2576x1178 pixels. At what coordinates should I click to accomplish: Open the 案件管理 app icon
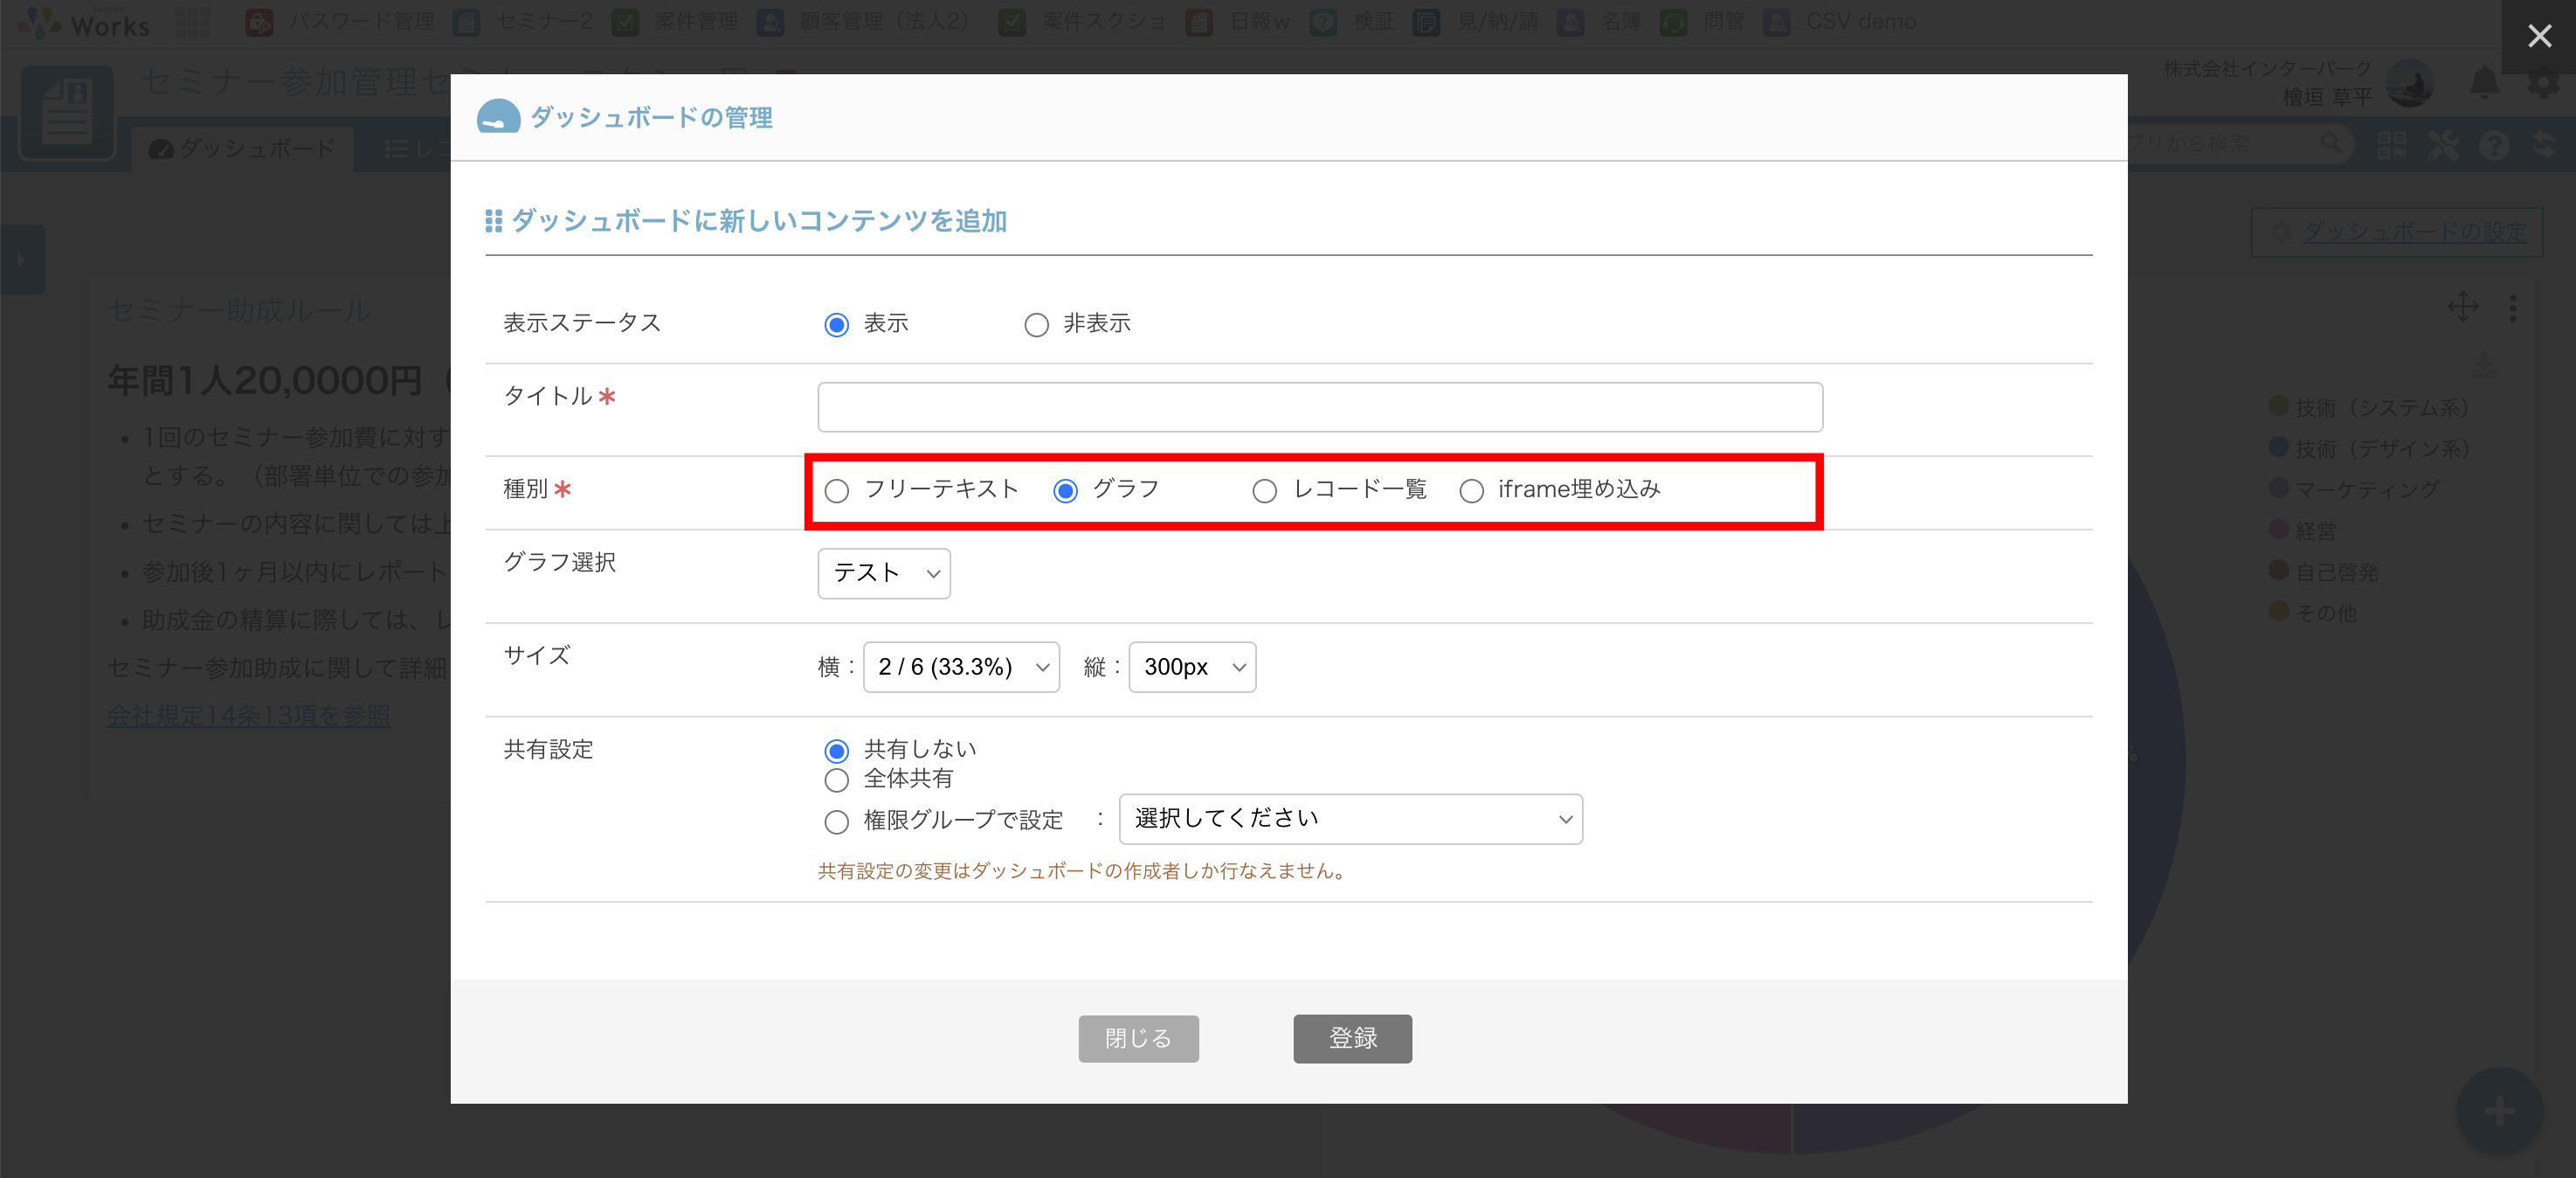[626, 22]
